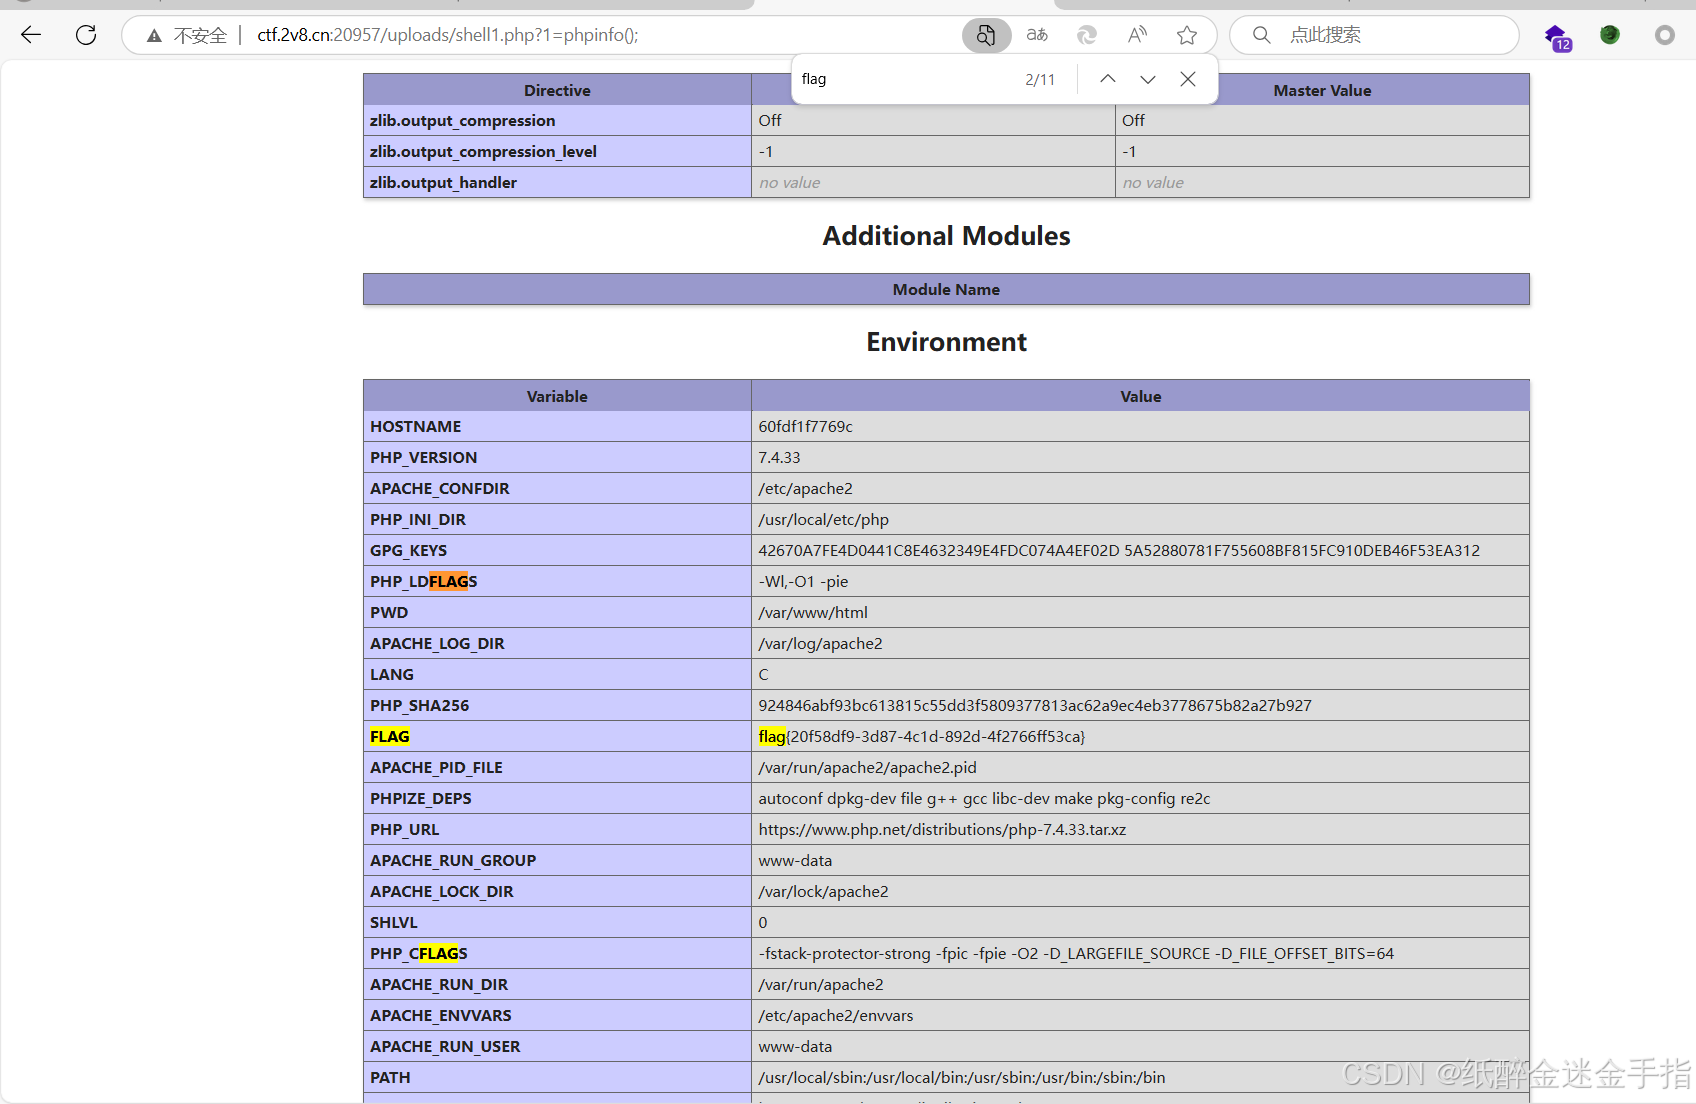The width and height of the screenshot is (1696, 1104).
Task: Close the find bar
Action: [1188, 79]
